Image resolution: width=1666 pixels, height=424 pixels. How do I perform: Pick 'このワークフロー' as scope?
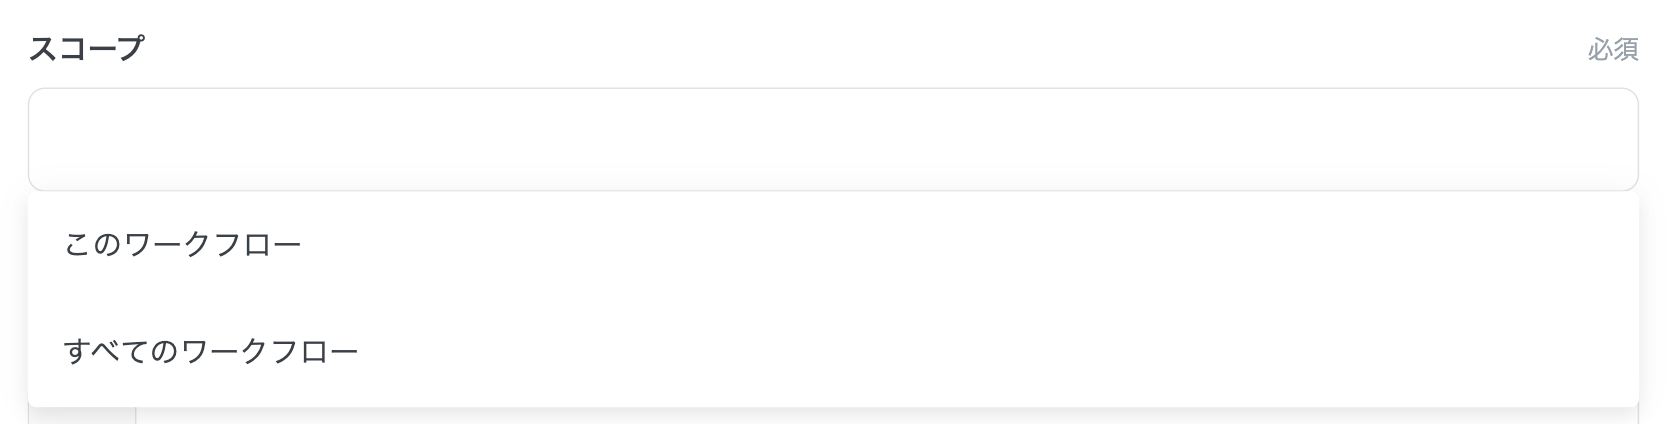point(183,245)
